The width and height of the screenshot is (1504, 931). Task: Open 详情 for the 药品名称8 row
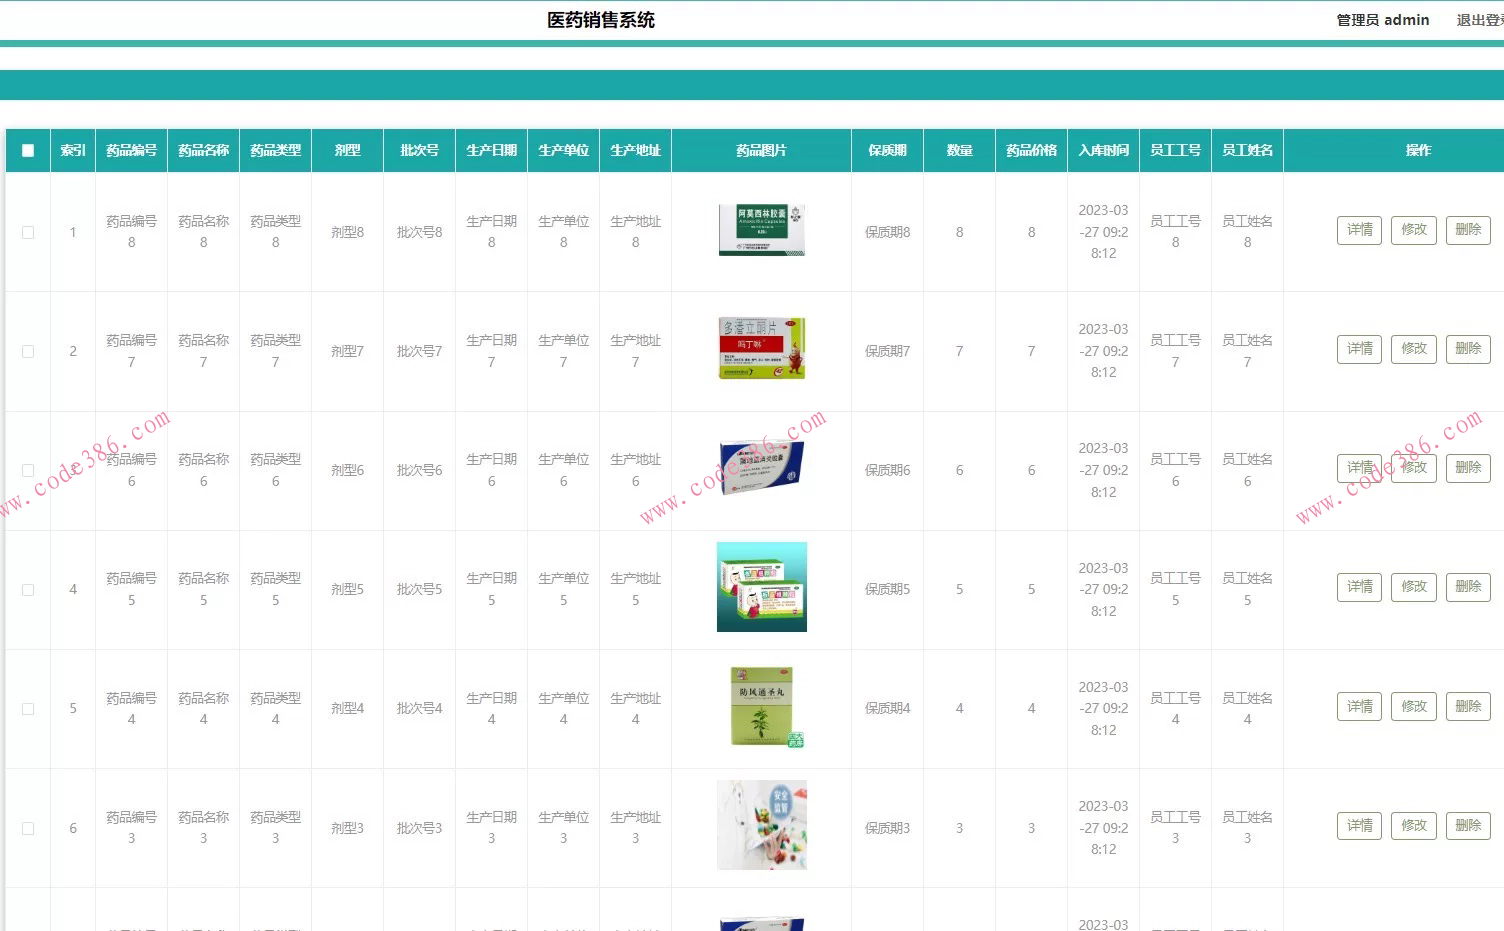[1358, 229]
